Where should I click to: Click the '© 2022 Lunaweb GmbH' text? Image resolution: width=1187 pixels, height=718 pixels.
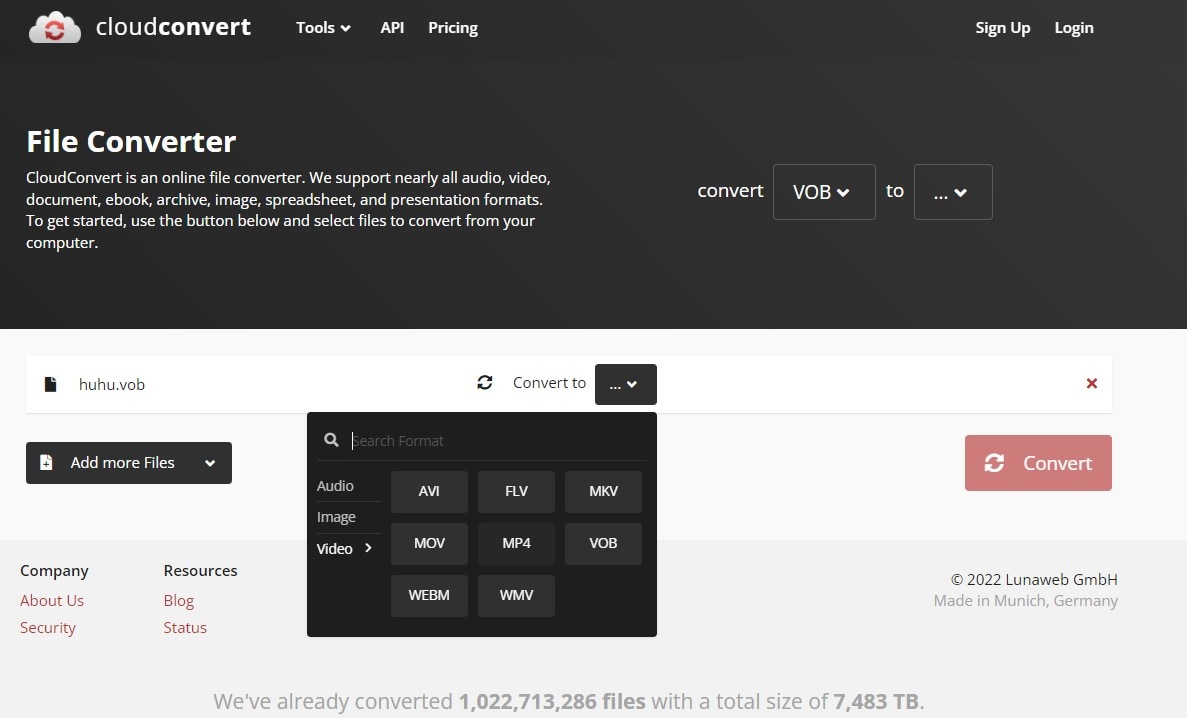pos(1034,579)
